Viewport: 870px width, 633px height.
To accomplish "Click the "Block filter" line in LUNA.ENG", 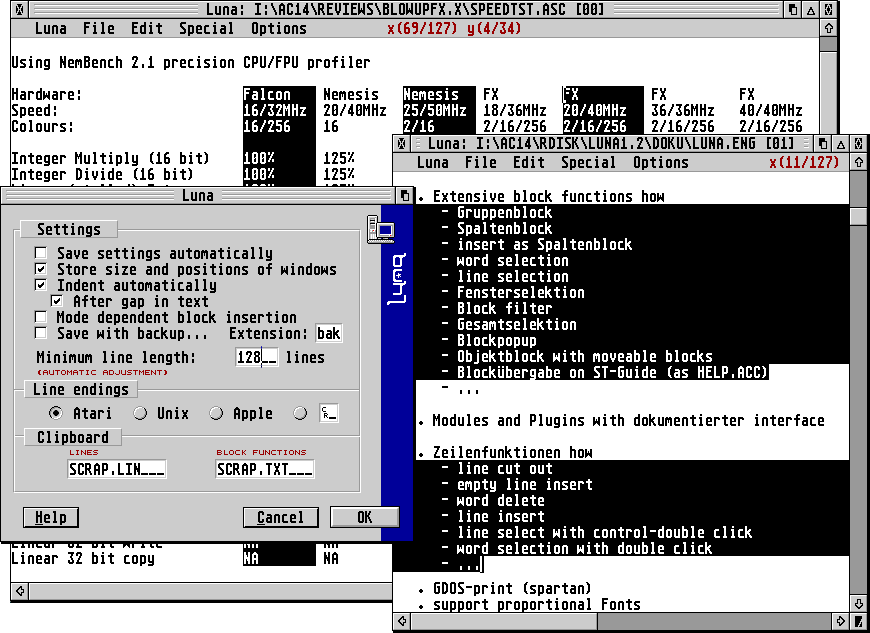I will [x=504, y=308].
